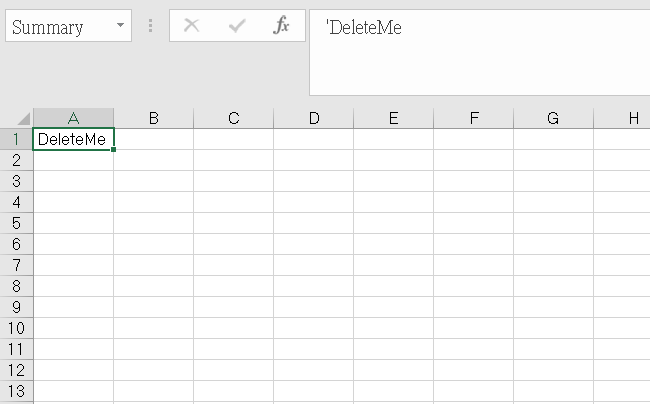Screen dimensions: 650x404
Task: Select row 7 header
Action: pos(16,265)
